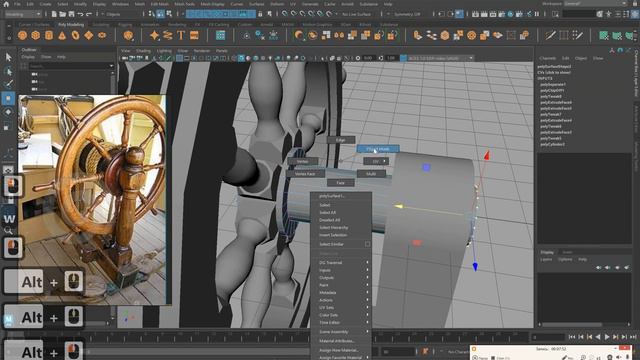Toggle select by component type mode
This screenshot has width=640, height=360.
[169, 14]
